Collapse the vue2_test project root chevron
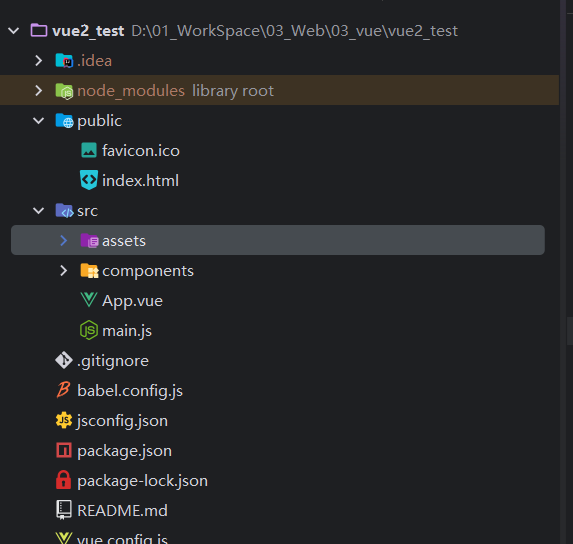573x544 pixels. click(x=14, y=31)
